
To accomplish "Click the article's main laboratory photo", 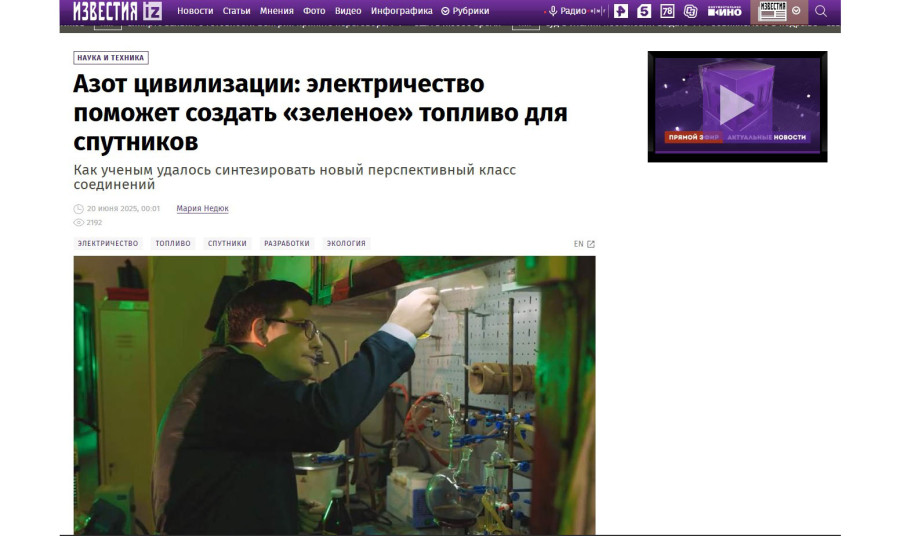I will pyautogui.click(x=334, y=395).
